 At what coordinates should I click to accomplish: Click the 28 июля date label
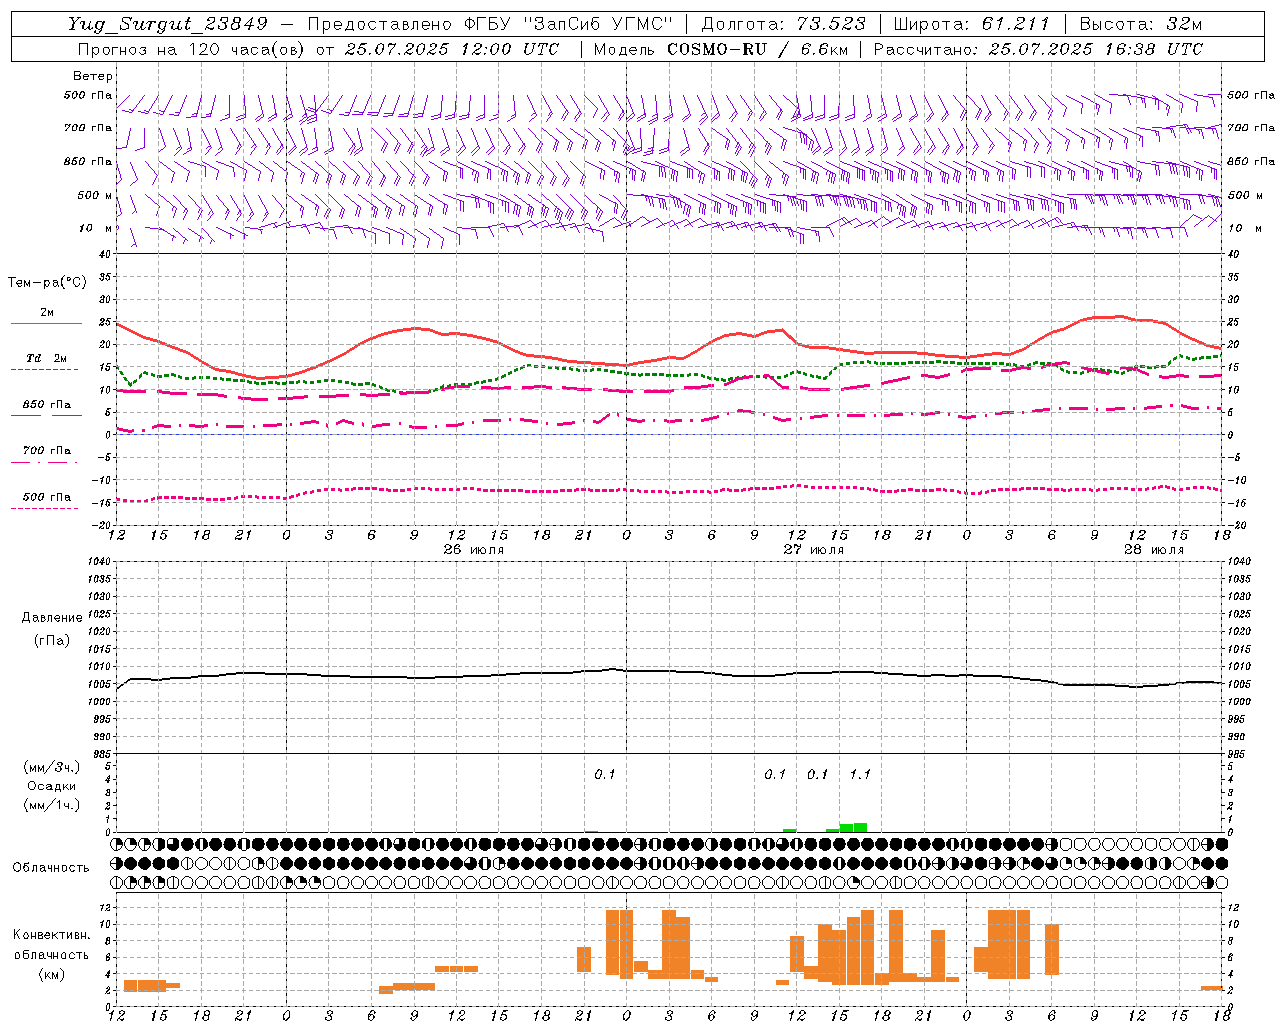tap(1153, 550)
